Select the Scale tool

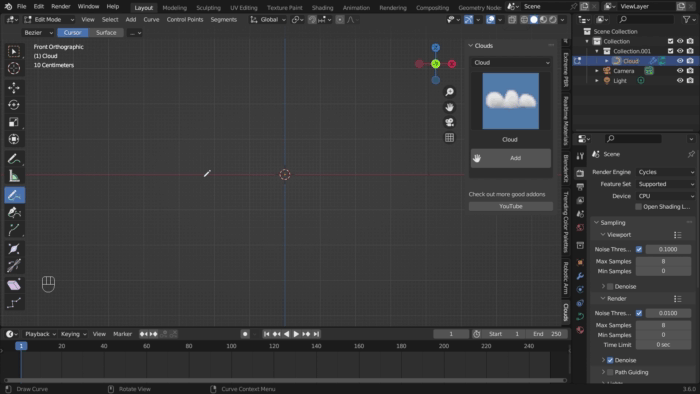pyautogui.click(x=14, y=122)
